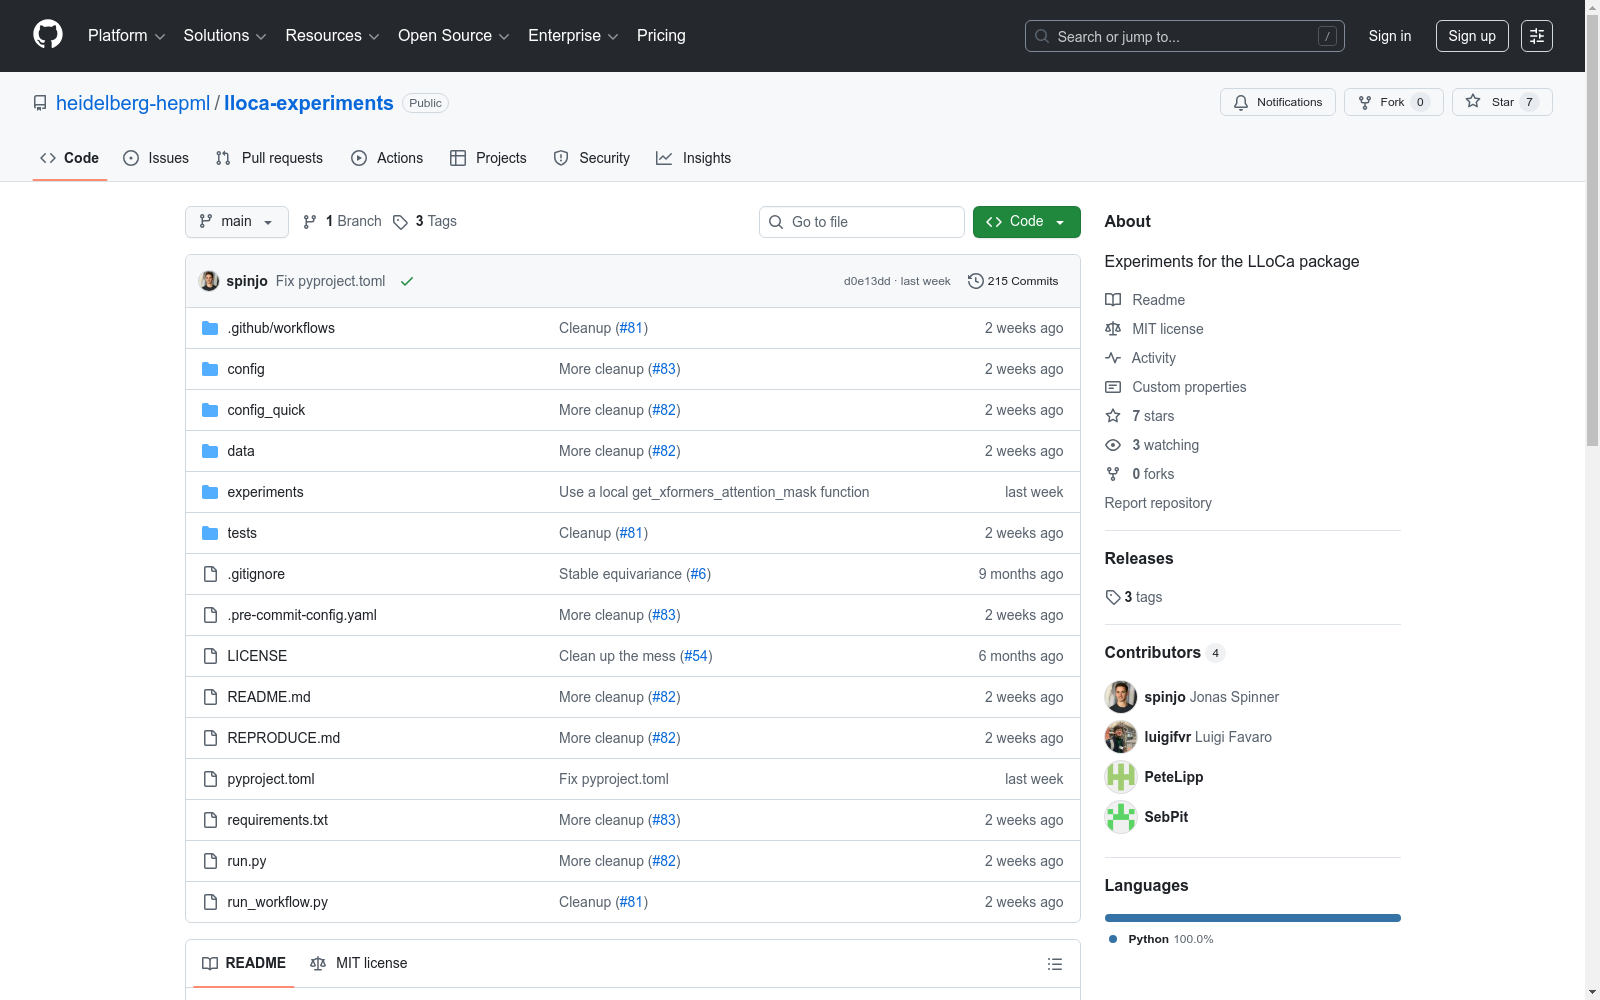
Task: Open the LICENSE file
Action: [x=257, y=656]
